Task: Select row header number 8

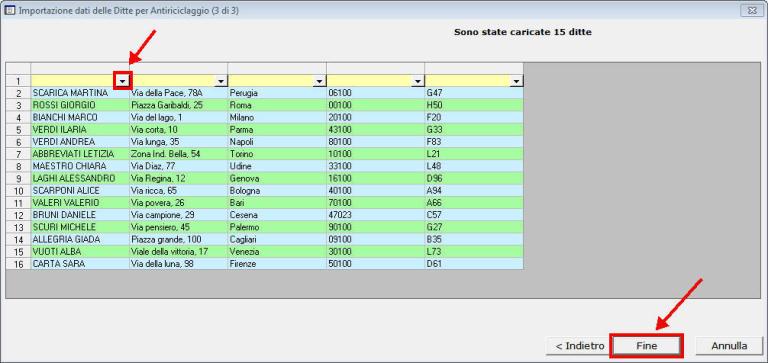Action: tap(18, 167)
